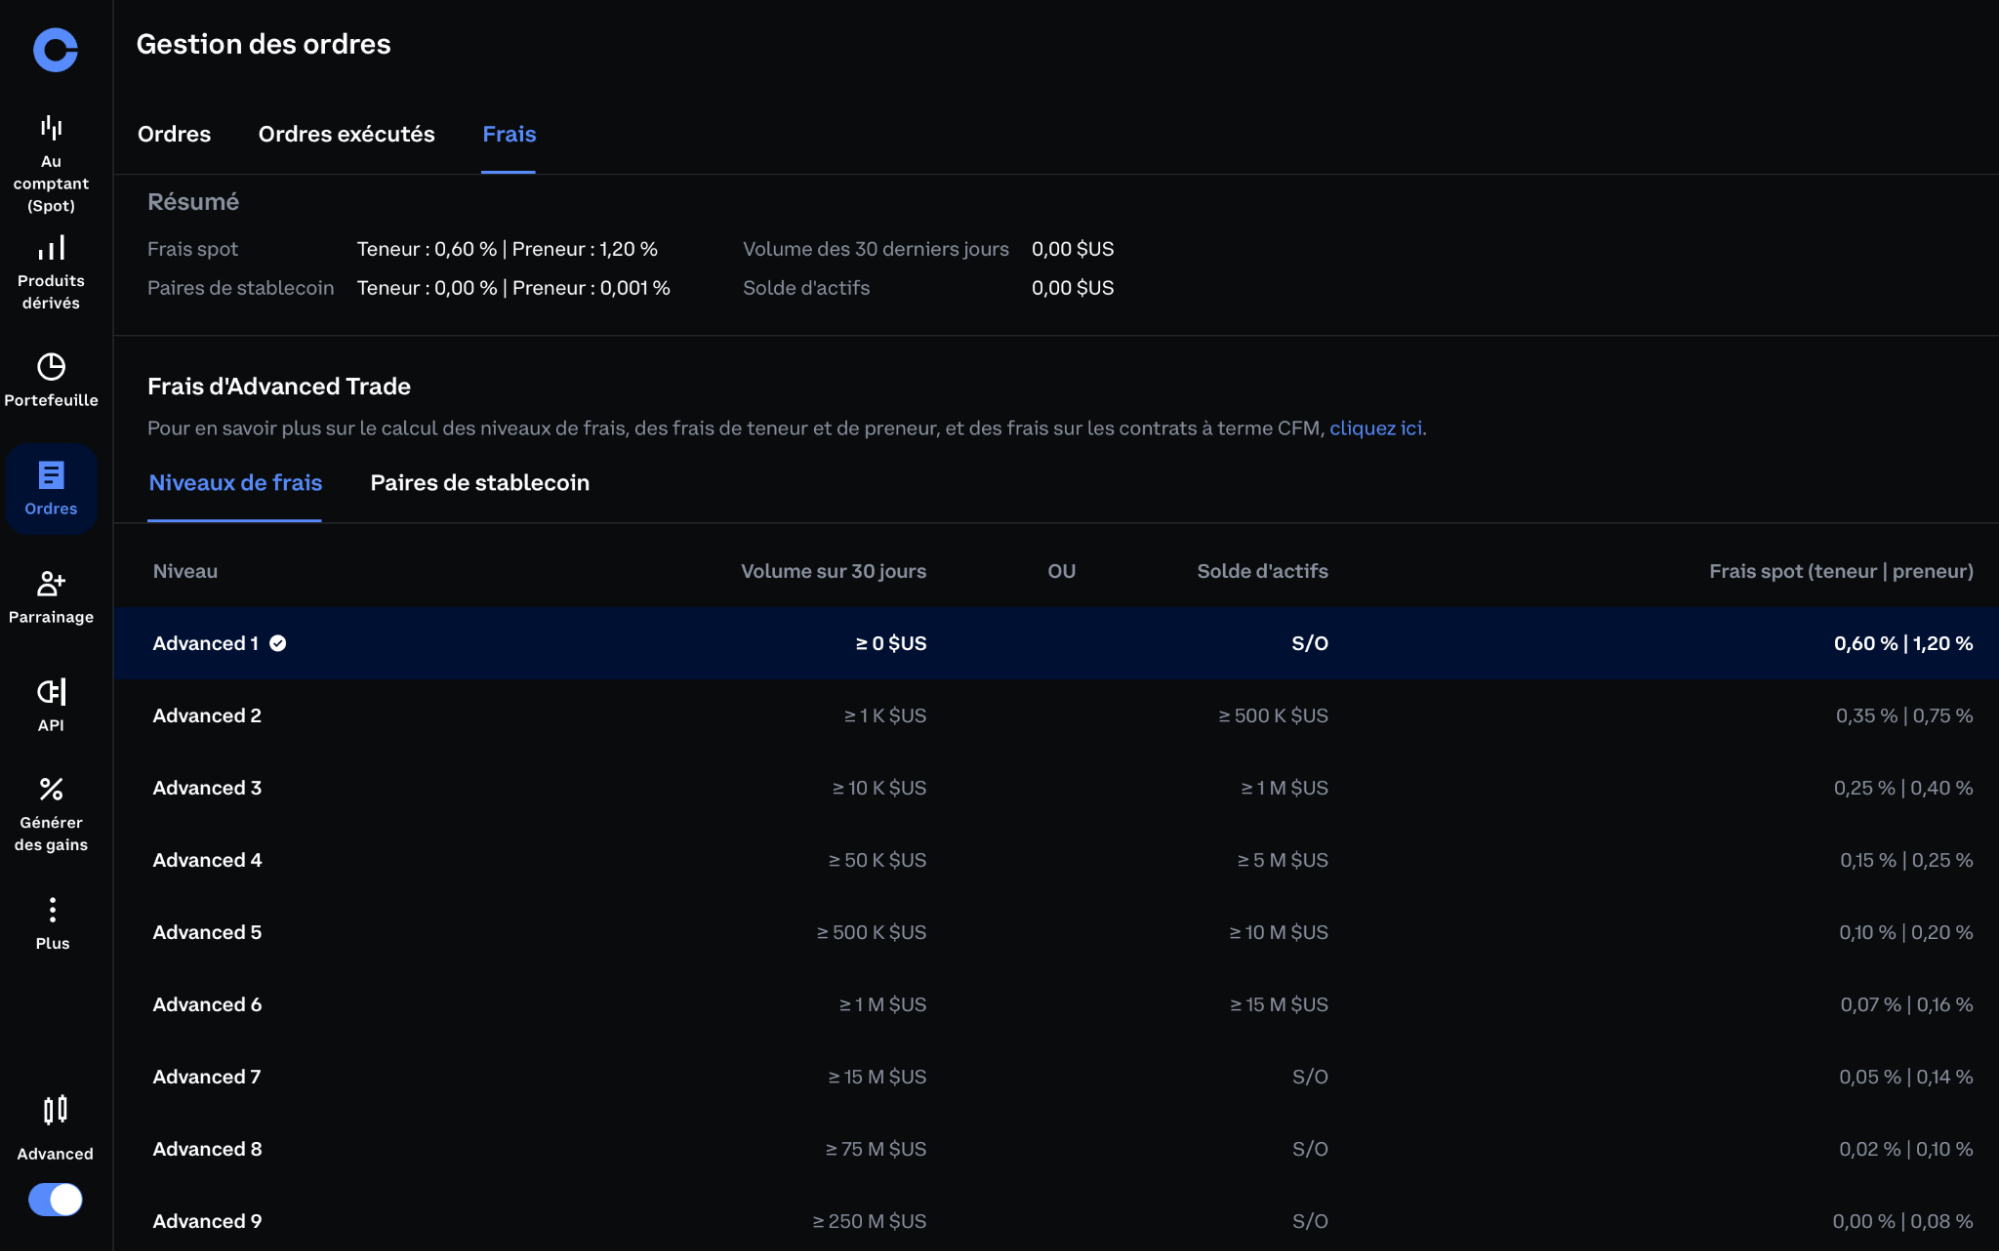Click the verified checkmark on Advanced 1
Image resolution: width=1999 pixels, height=1252 pixels.
pos(278,643)
